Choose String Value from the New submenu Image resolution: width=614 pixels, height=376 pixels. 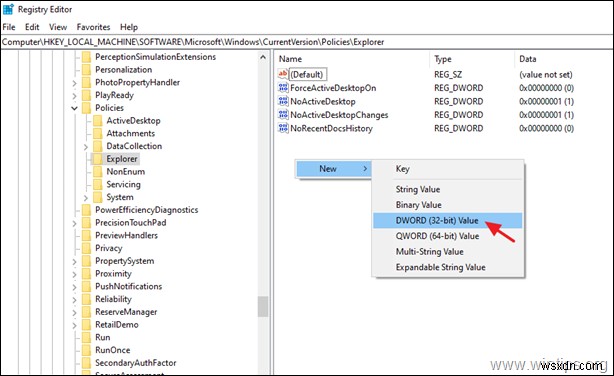coord(448,189)
